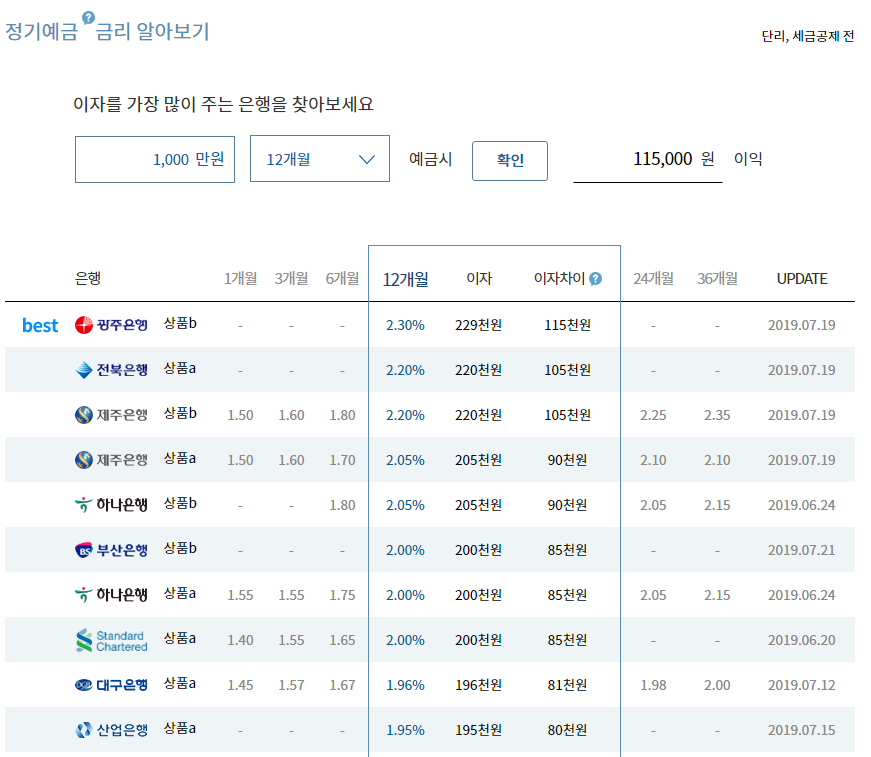
Task: Click 상품b in the 부산은행 row
Action: 180,548
